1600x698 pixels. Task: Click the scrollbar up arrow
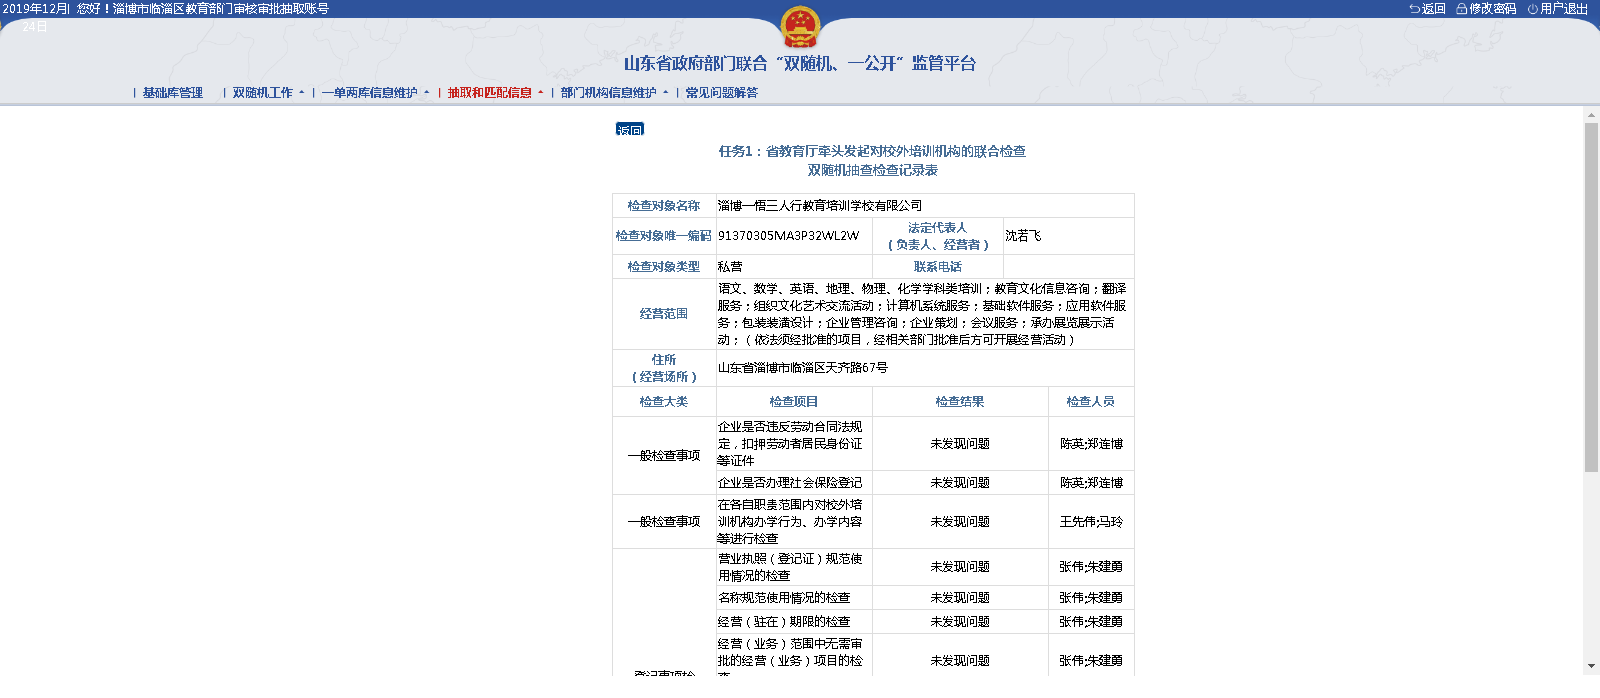click(x=1591, y=116)
